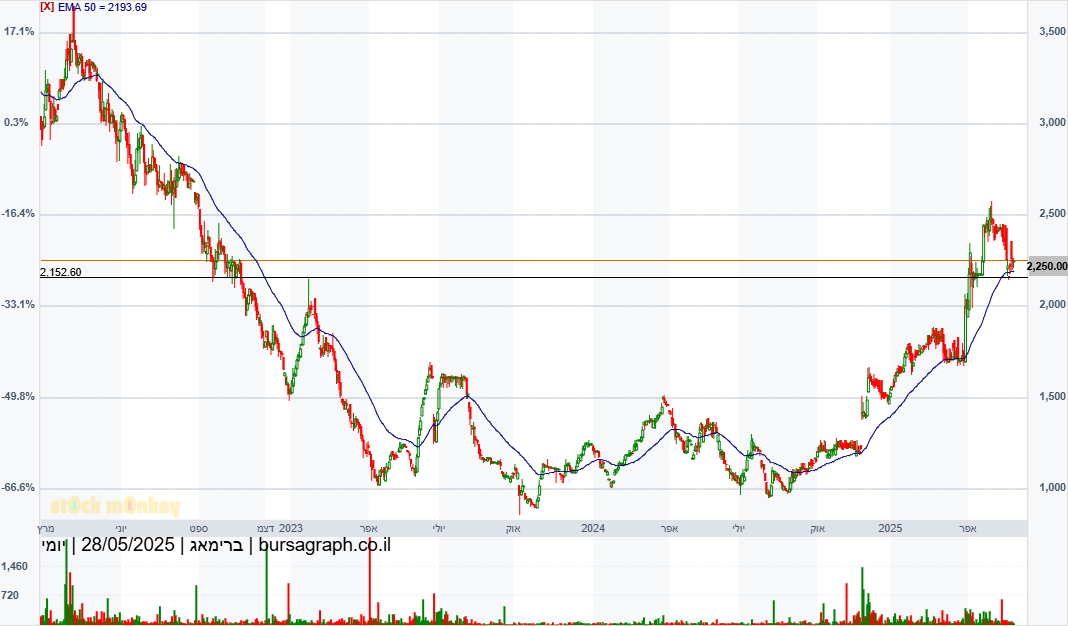
Task: Remove EMA 50 indicator via [X]
Action: point(47,7)
